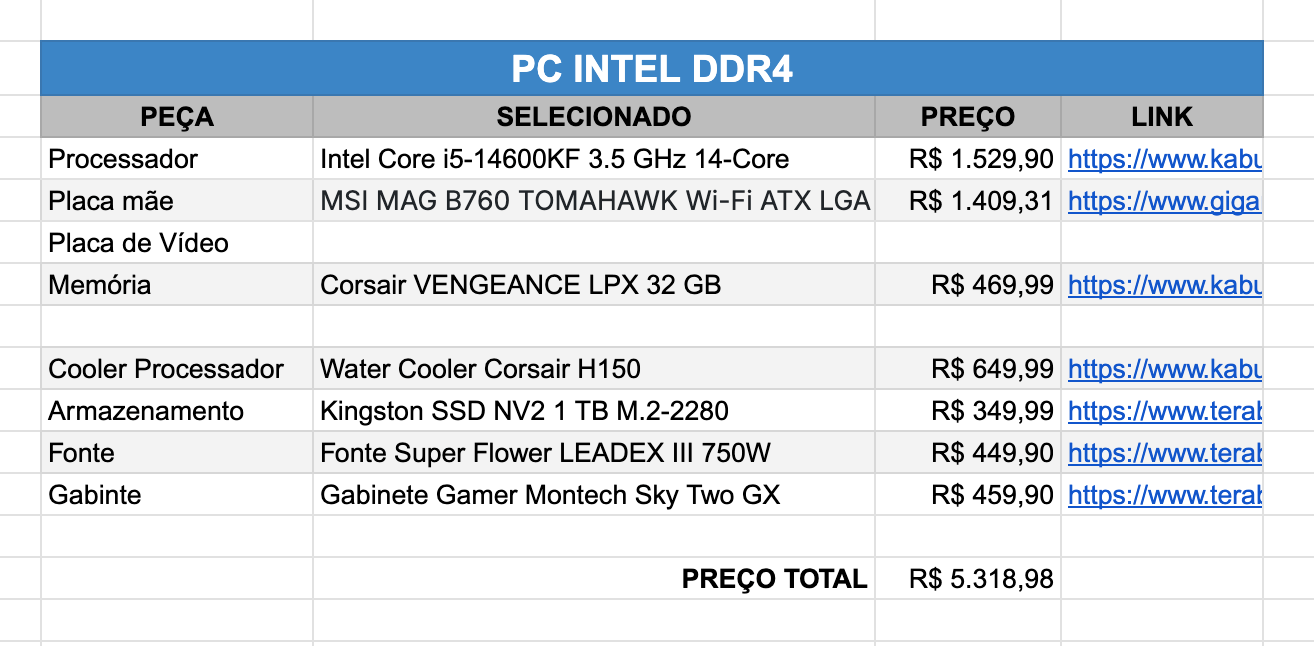Open the Armazenamento Terabyte link
Image resolution: width=1314 pixels, height=646 pixels.
point(1165,411)
